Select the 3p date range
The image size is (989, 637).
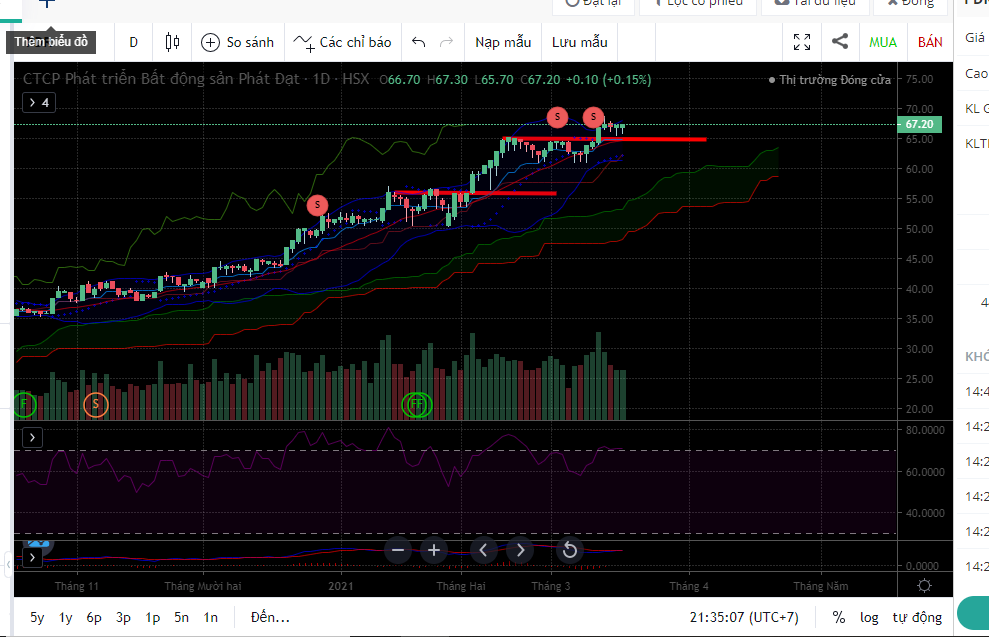click(x=123, y=617)
